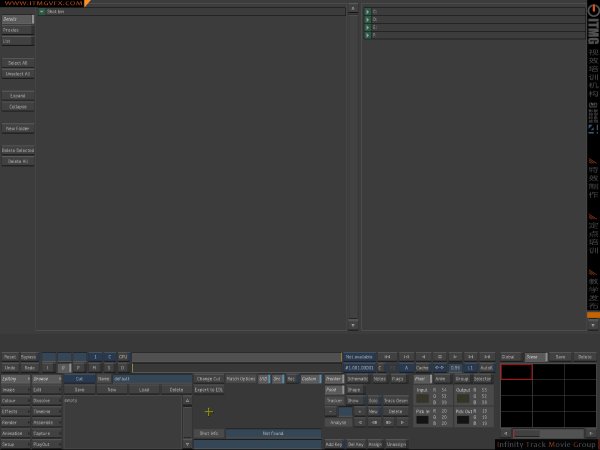
Task: Toggle the Printer light button
Action: click(335, 379)
